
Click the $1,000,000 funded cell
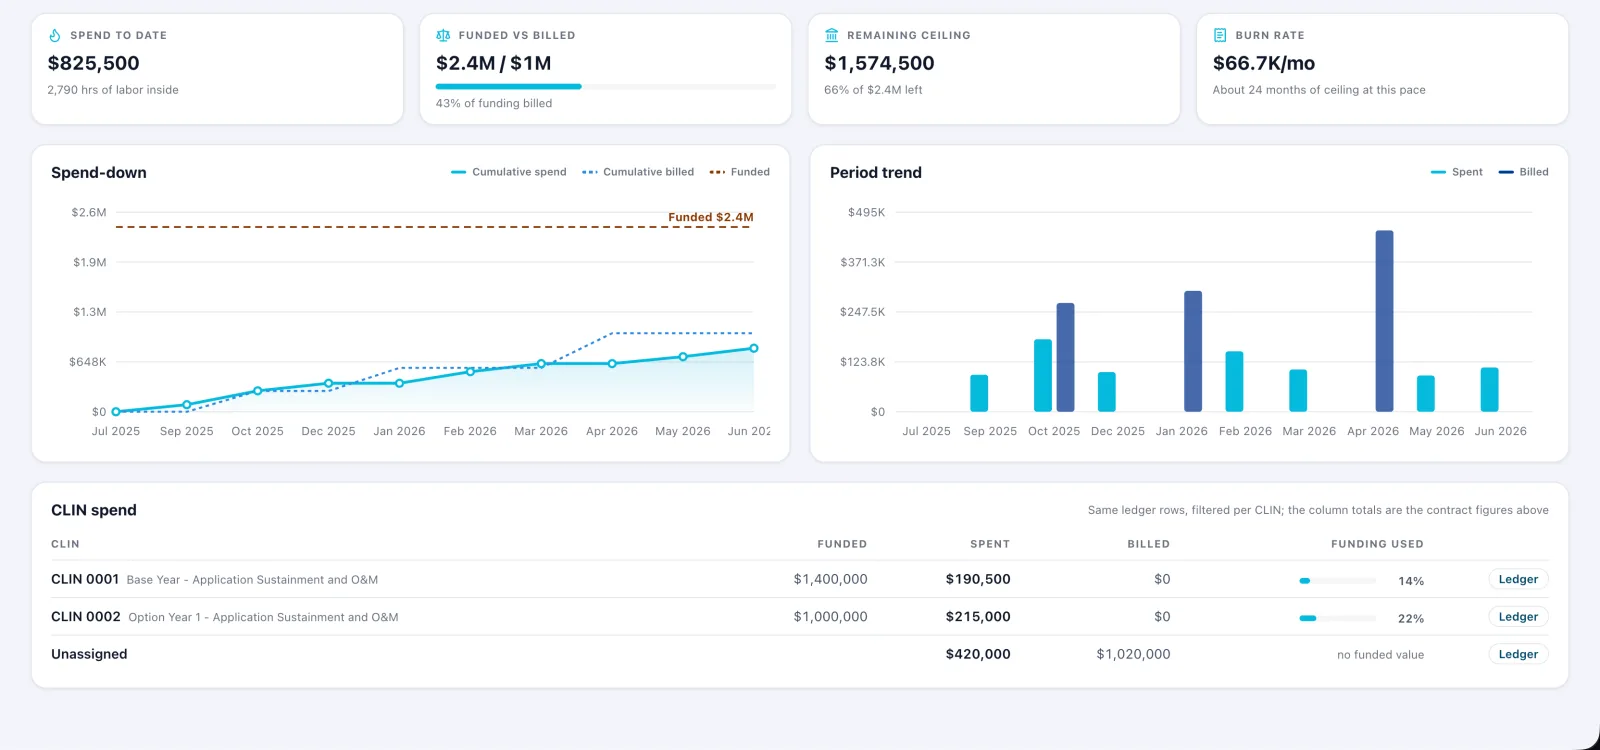click(x=831, y=617)
